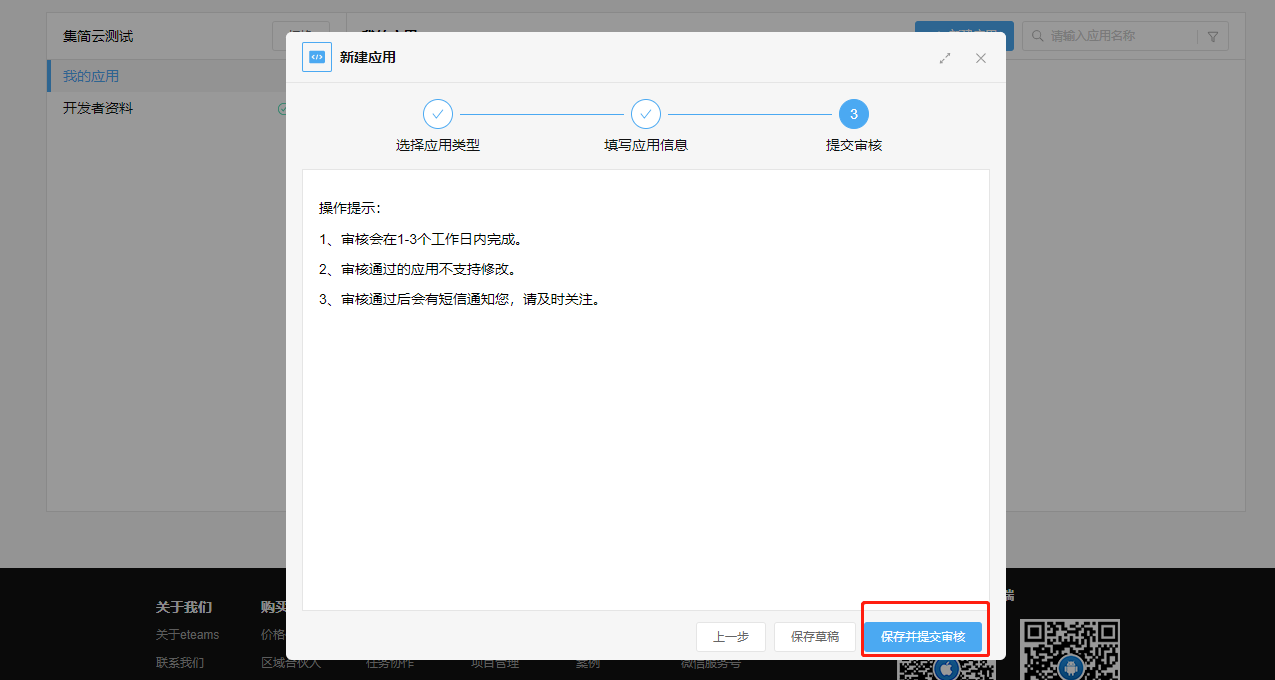Click the step 3 number circle
This screenshot has height=680, width=1275.
click(854, 114)
